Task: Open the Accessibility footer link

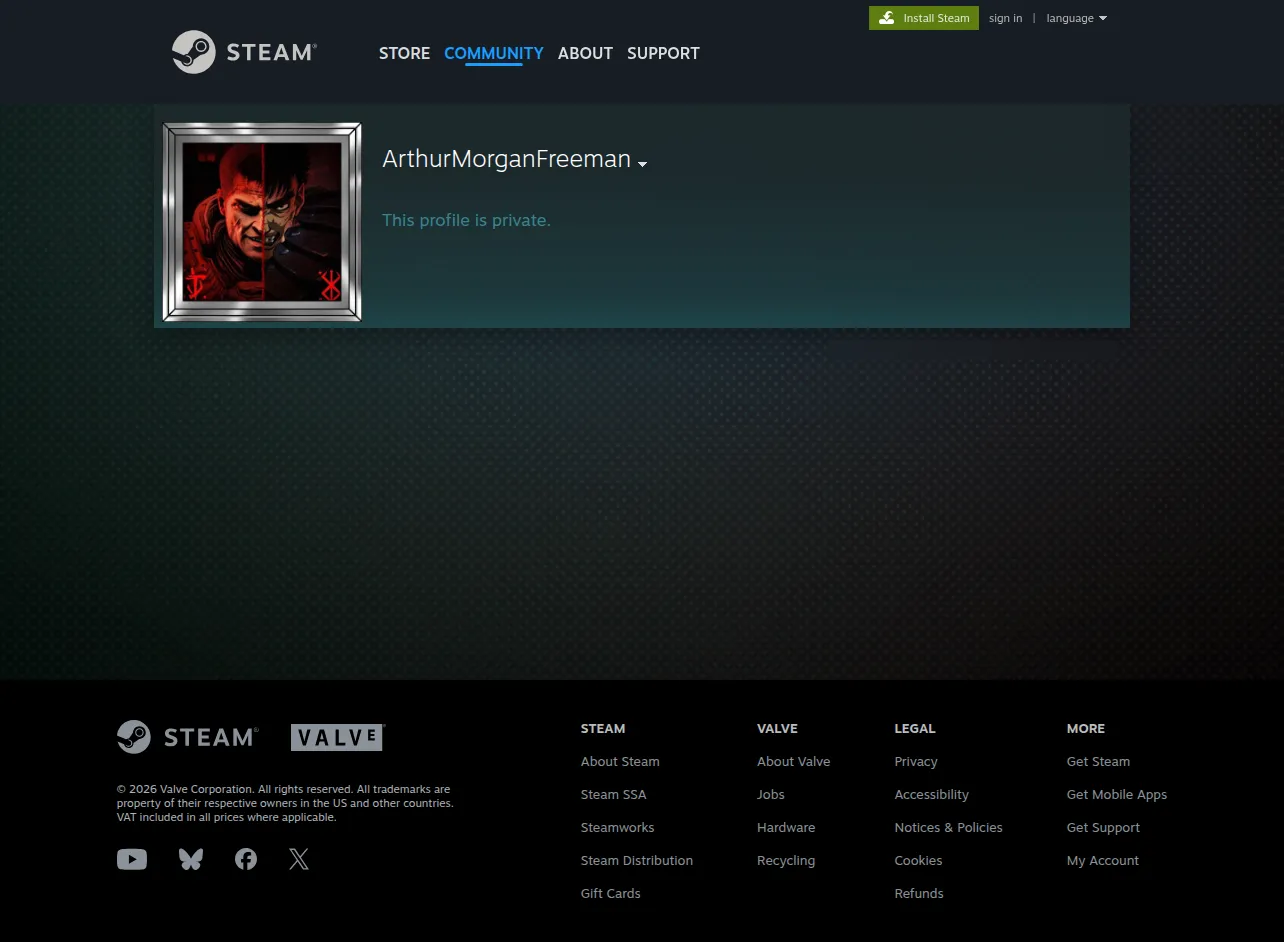Action: pyautogui.click(x=932, y=794)
